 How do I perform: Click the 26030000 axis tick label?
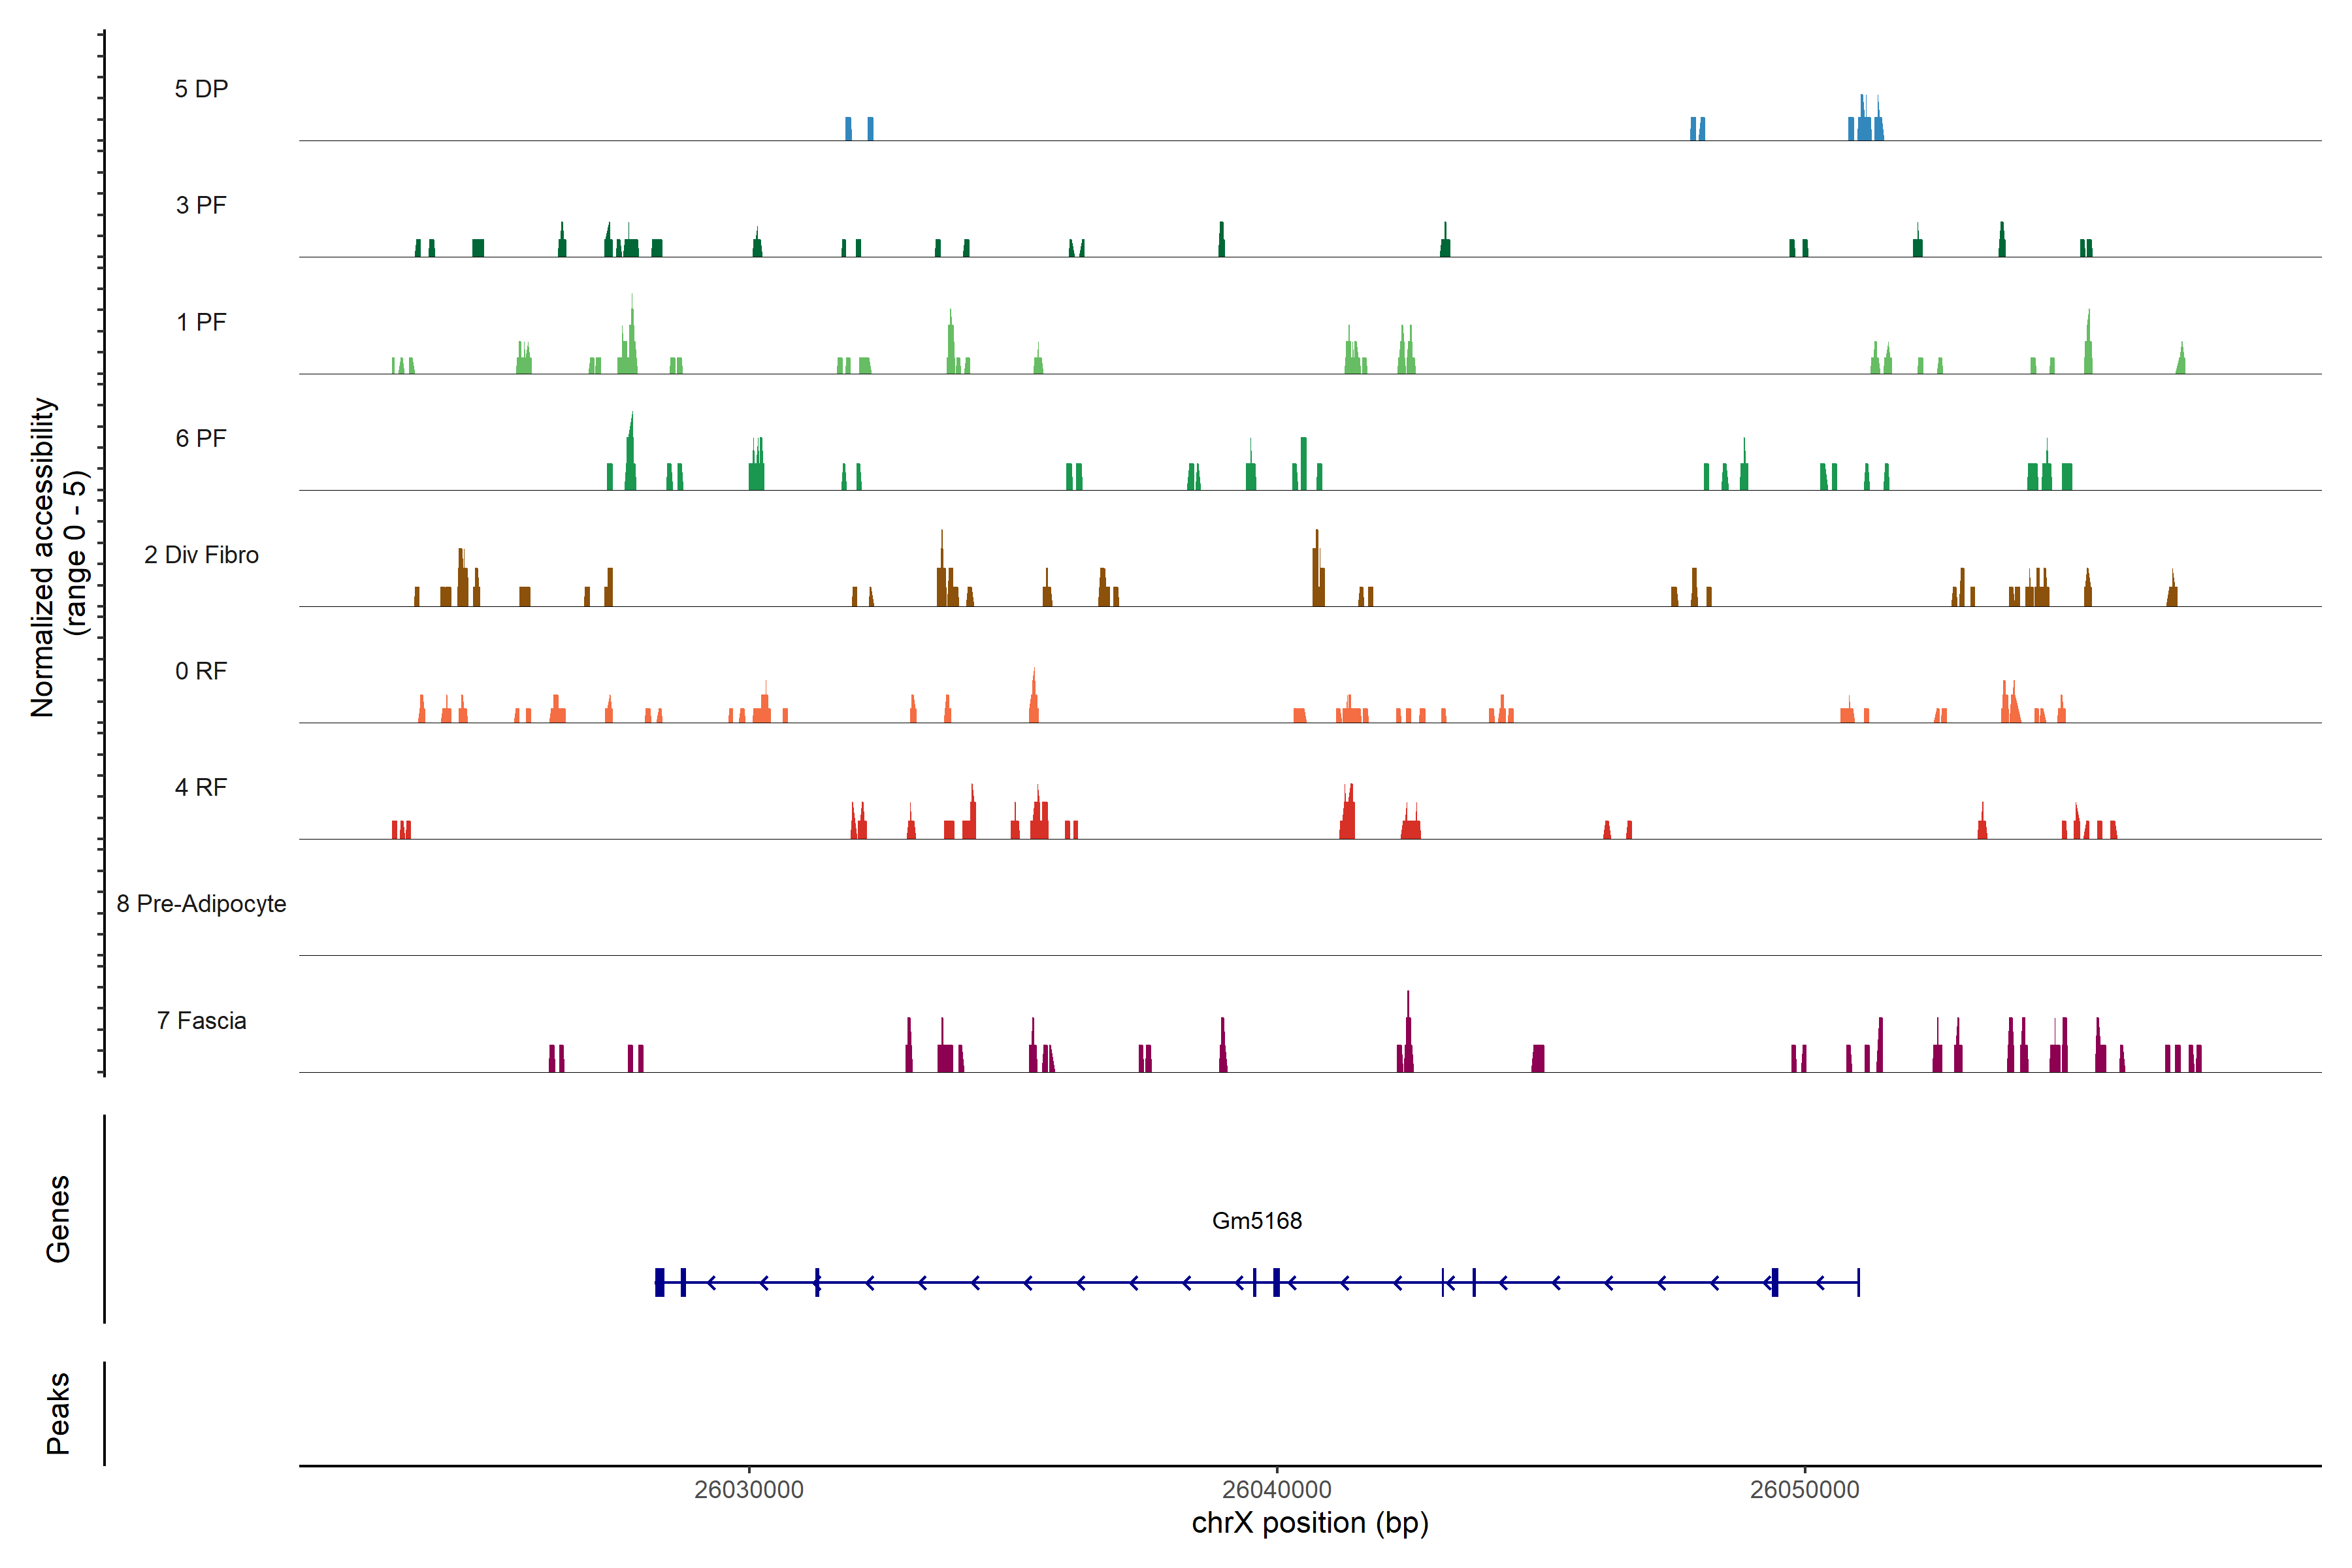pyautogui.click(x=749, y=1489)
